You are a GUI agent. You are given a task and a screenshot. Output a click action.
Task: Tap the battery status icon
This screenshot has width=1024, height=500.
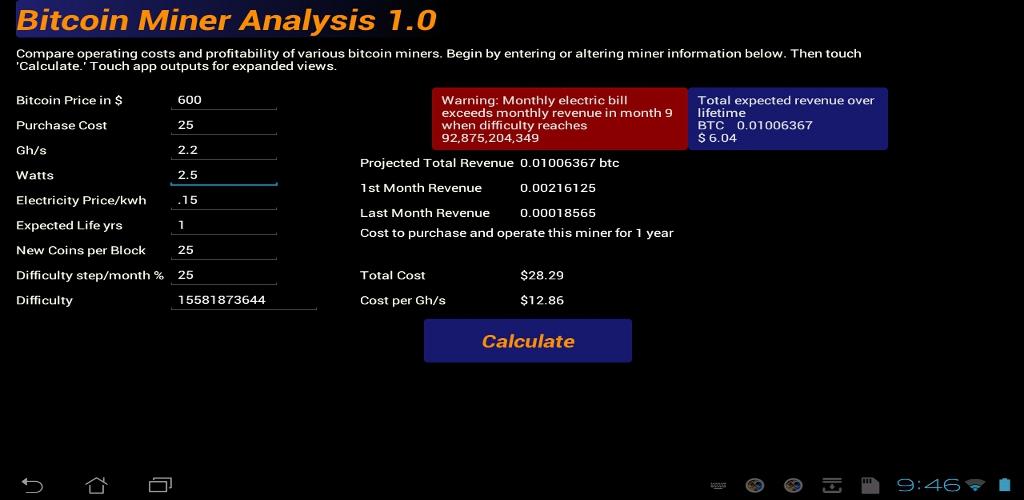click(x=1004, y=485)
